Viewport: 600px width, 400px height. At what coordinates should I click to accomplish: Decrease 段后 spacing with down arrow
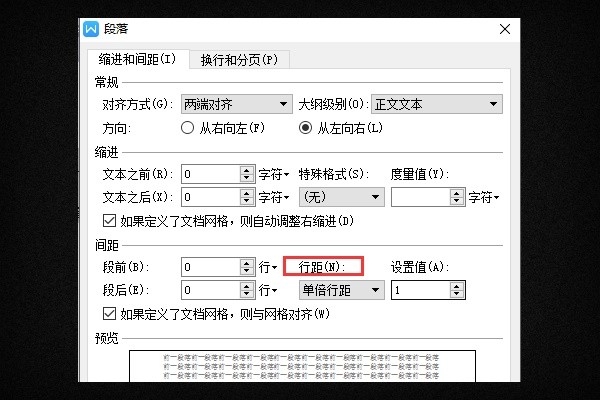coord(247,294)
